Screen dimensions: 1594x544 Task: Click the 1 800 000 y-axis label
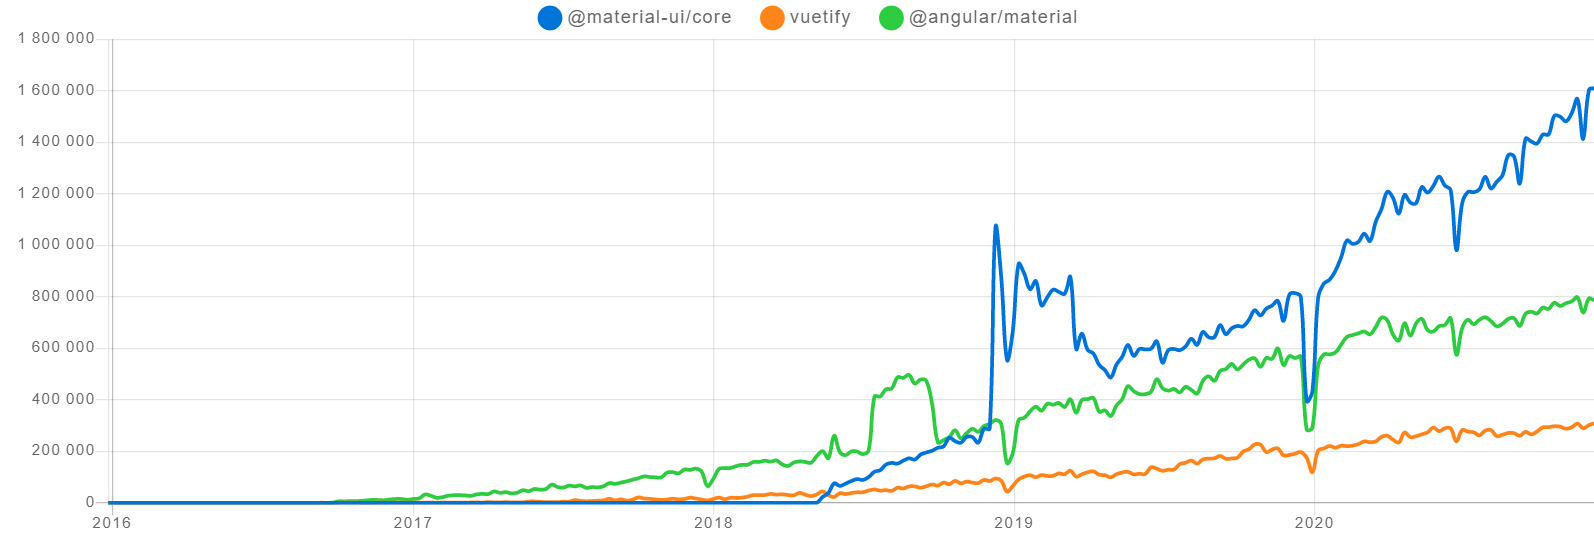click(x=56, y=39)
